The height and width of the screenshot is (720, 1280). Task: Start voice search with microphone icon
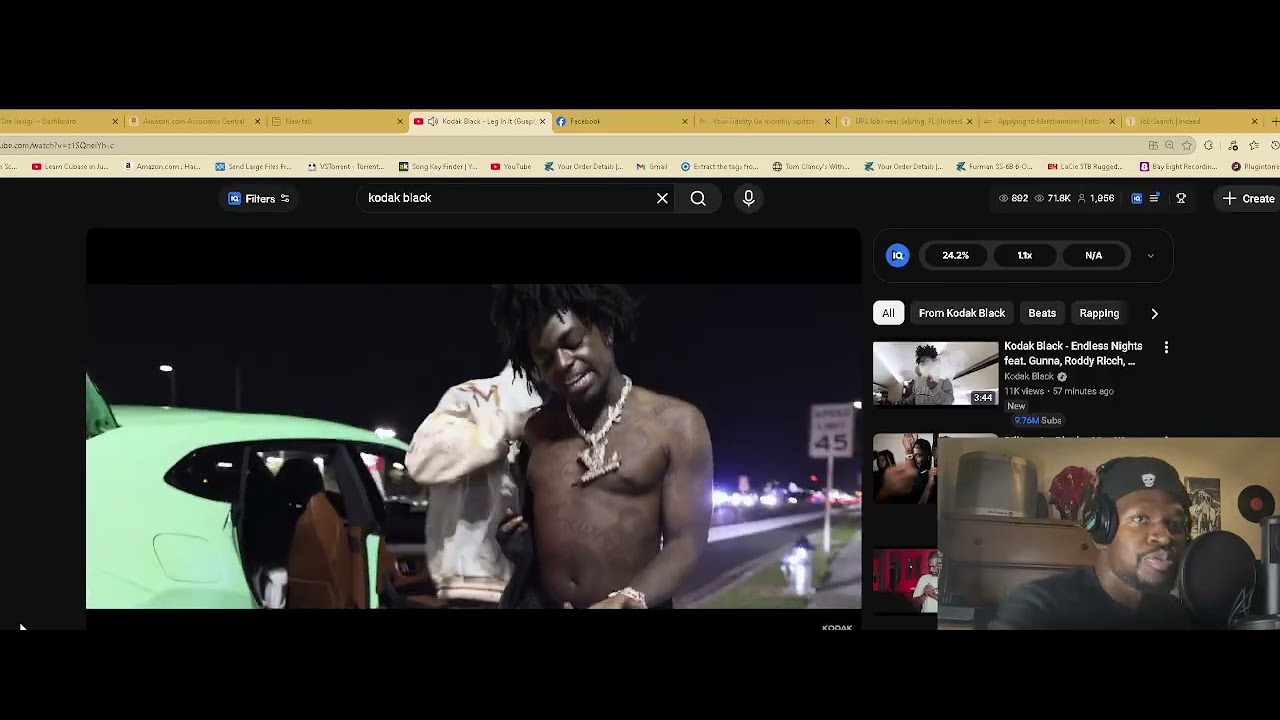(748, 198)
